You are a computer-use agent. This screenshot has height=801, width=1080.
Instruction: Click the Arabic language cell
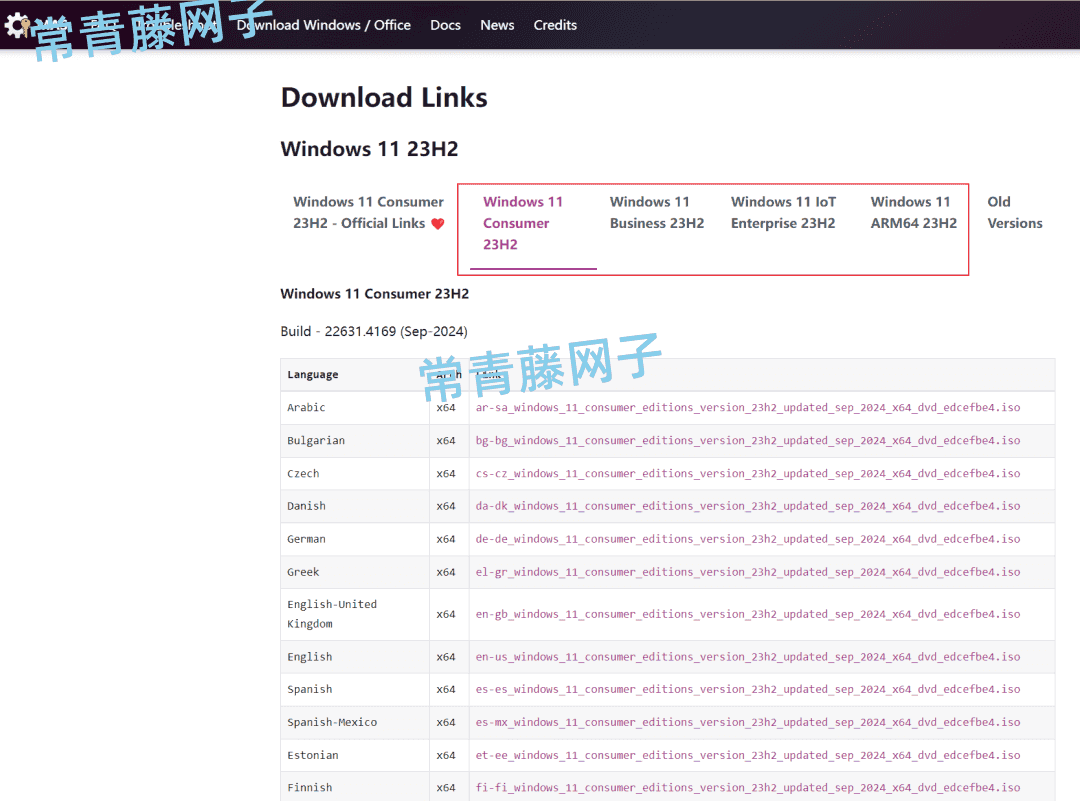tap(355, 408)
